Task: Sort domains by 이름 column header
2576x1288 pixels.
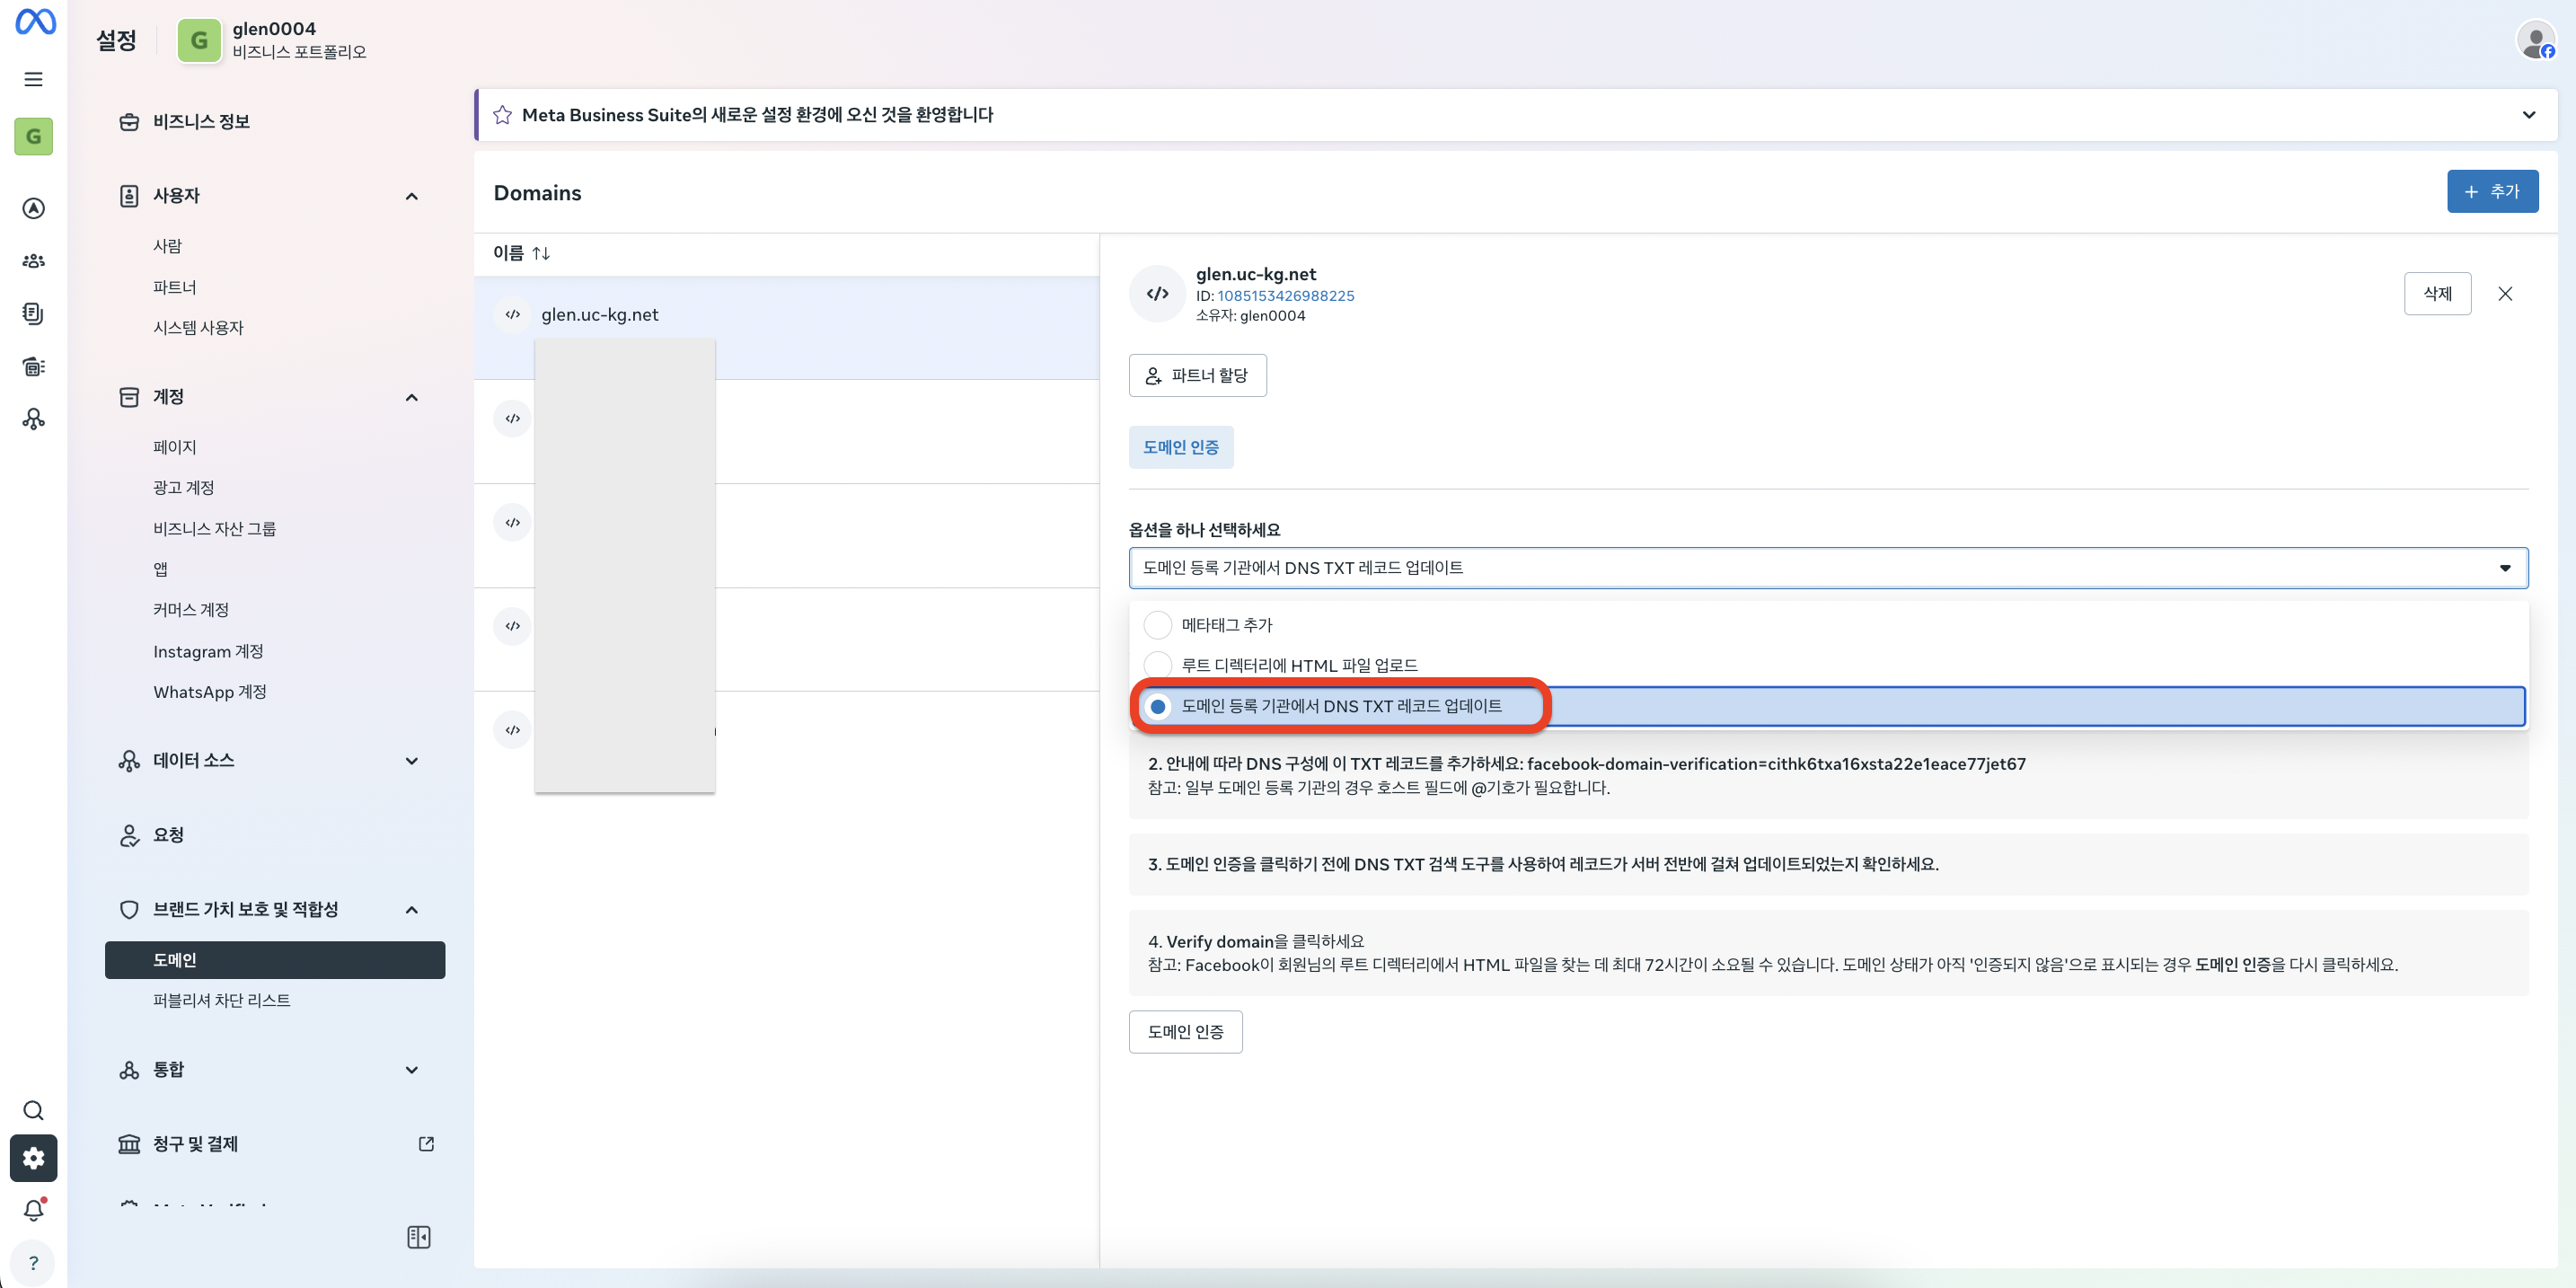Action: 521,253
